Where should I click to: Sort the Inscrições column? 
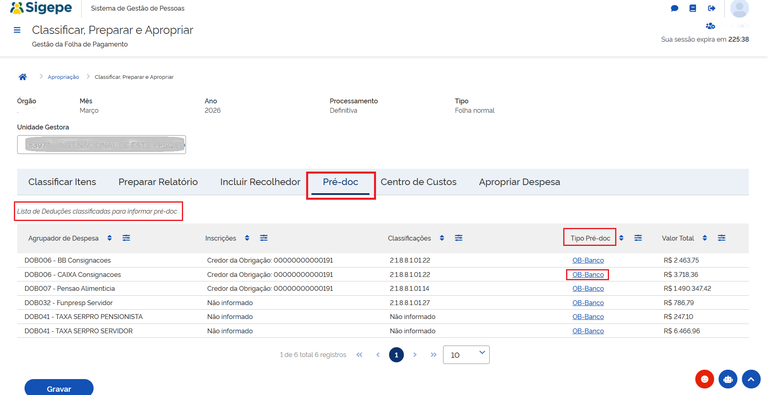click(x=247, y=238)
